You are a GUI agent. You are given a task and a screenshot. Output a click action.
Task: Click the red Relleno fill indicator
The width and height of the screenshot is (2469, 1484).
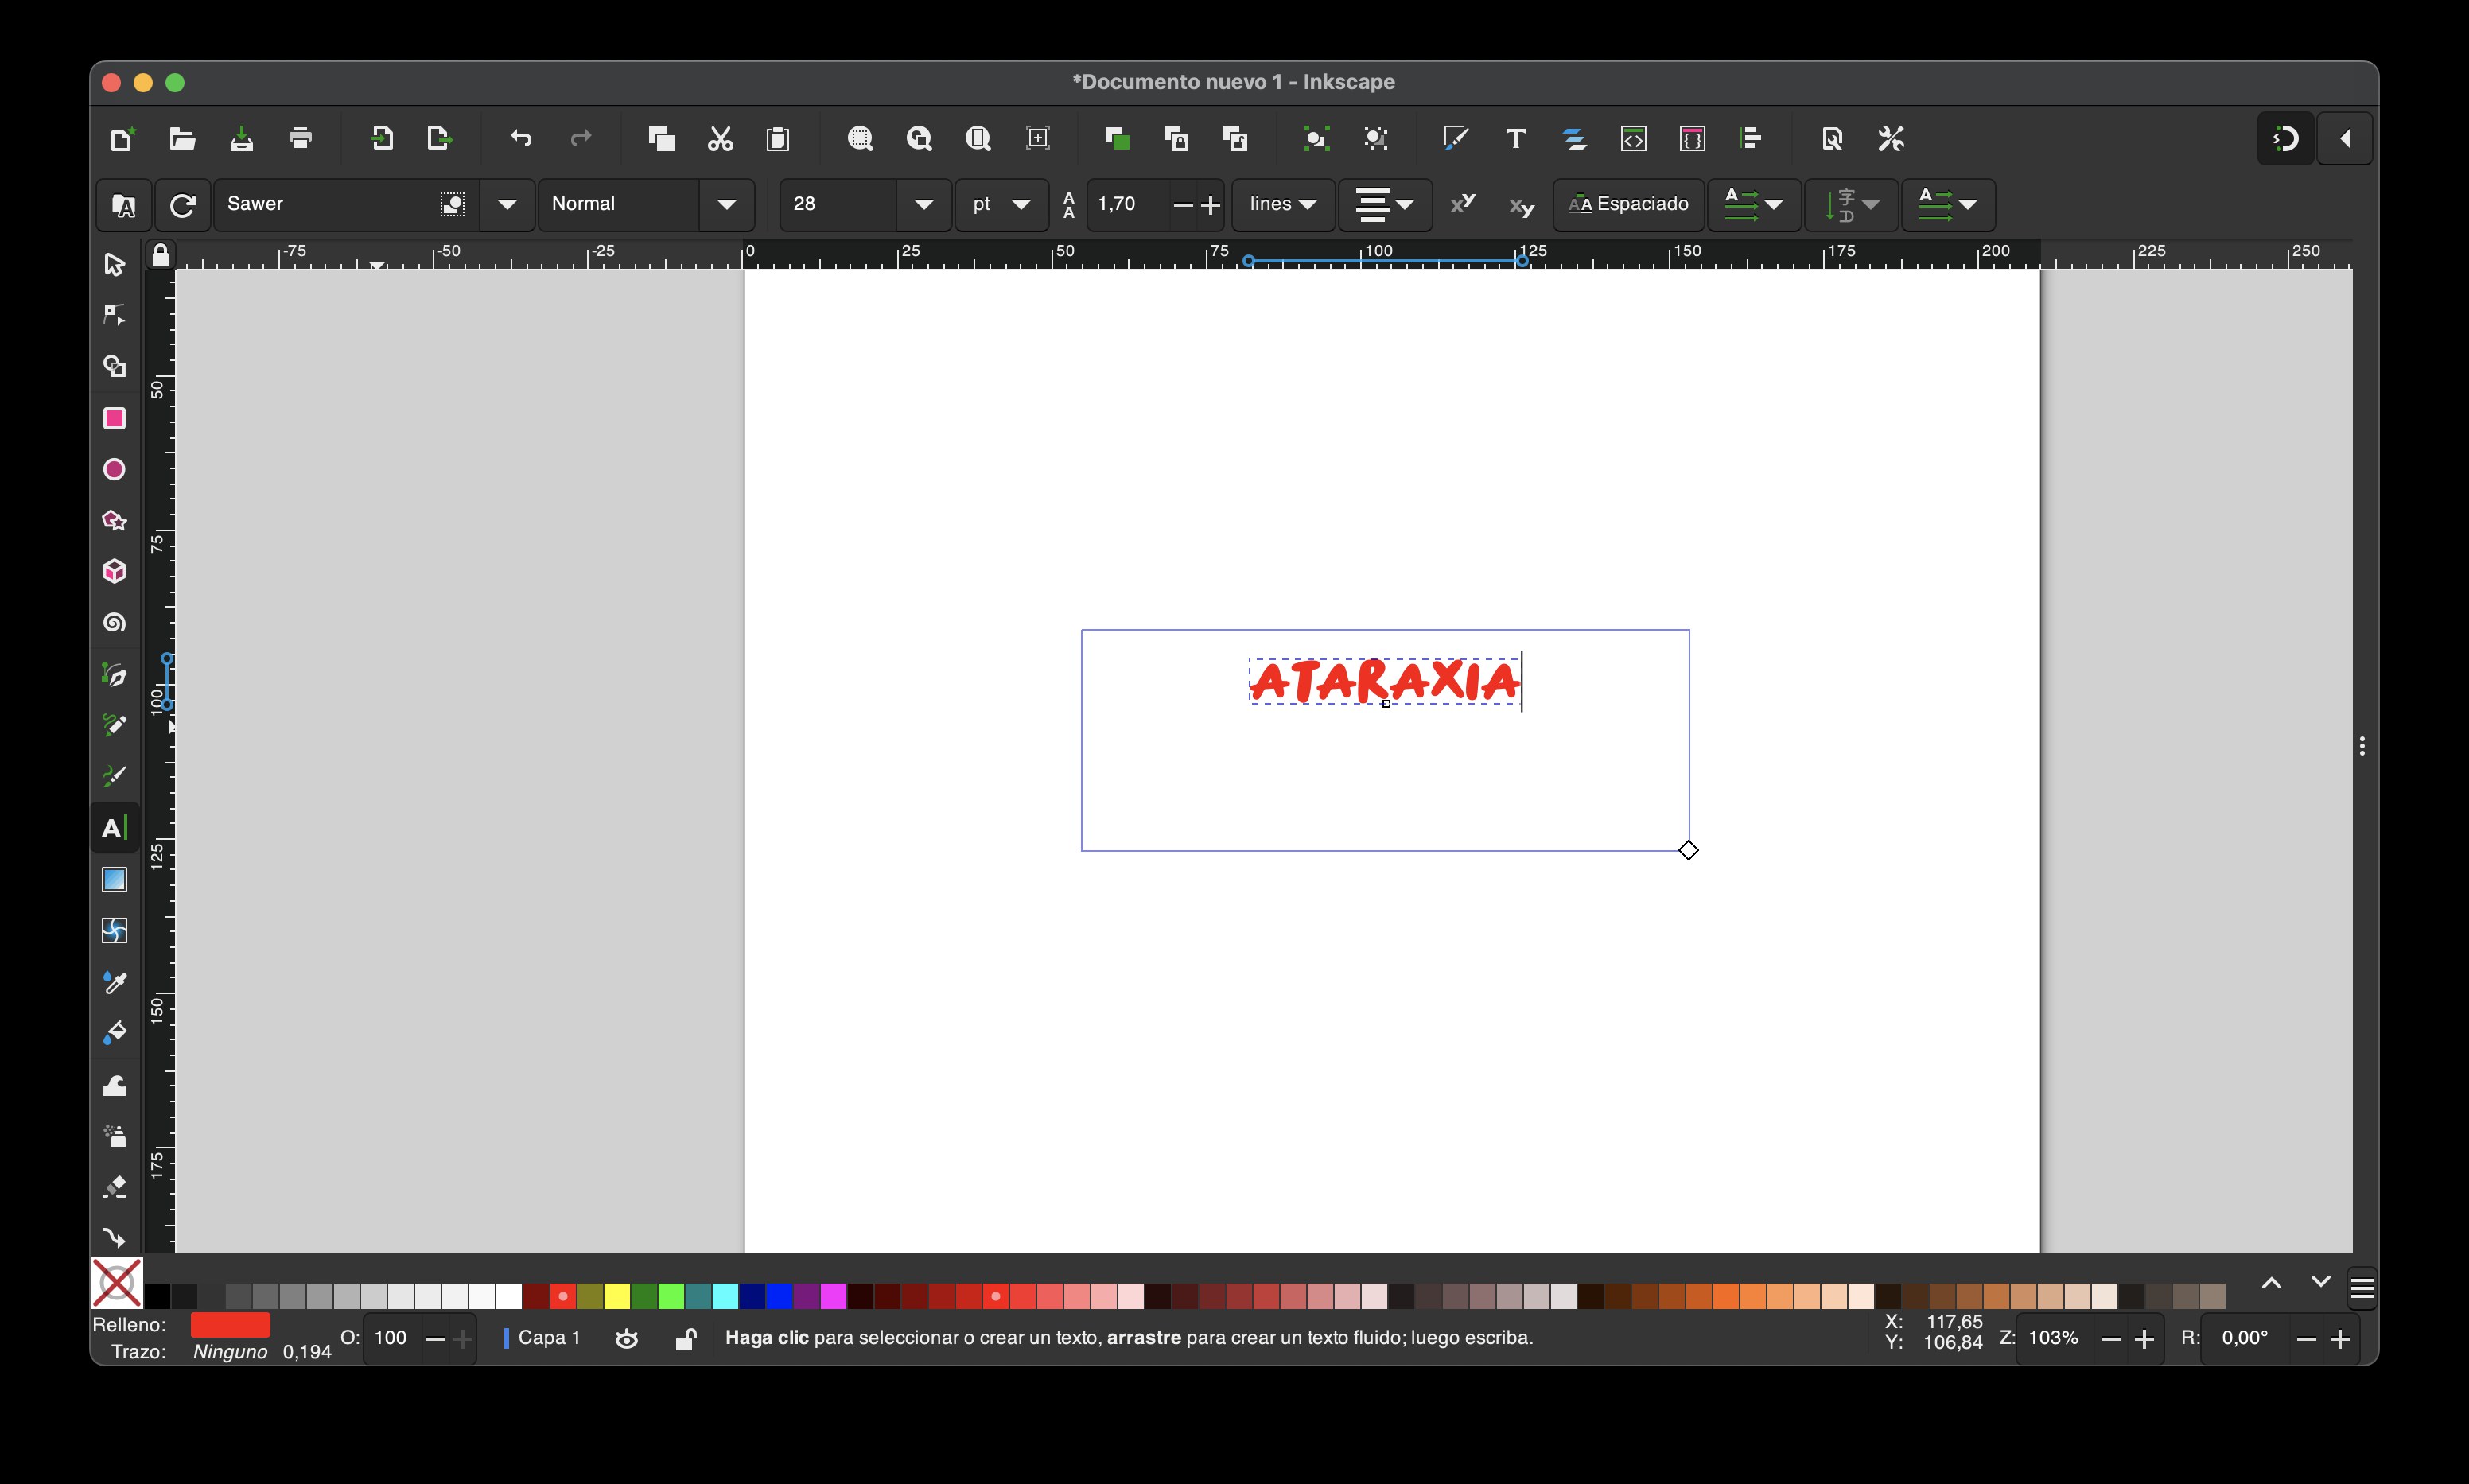click(x=230, y=1325)
